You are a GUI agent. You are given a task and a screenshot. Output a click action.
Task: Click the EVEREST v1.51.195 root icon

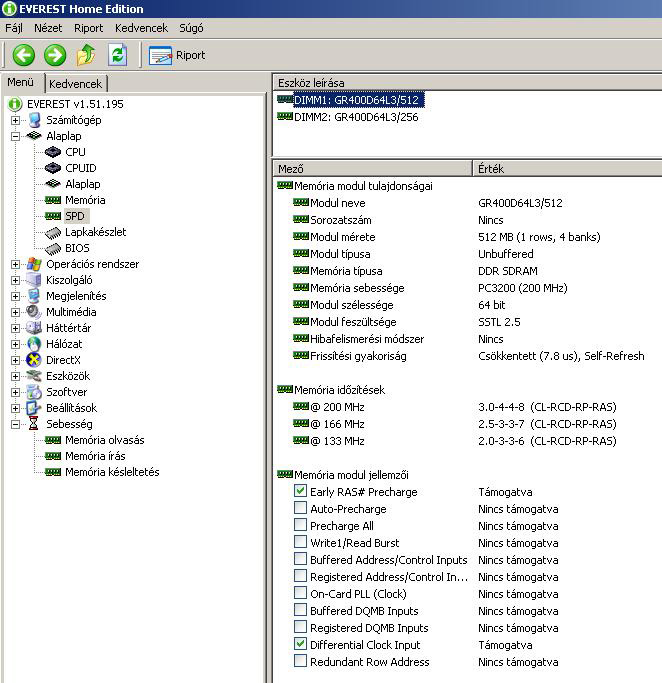(15, 104)
